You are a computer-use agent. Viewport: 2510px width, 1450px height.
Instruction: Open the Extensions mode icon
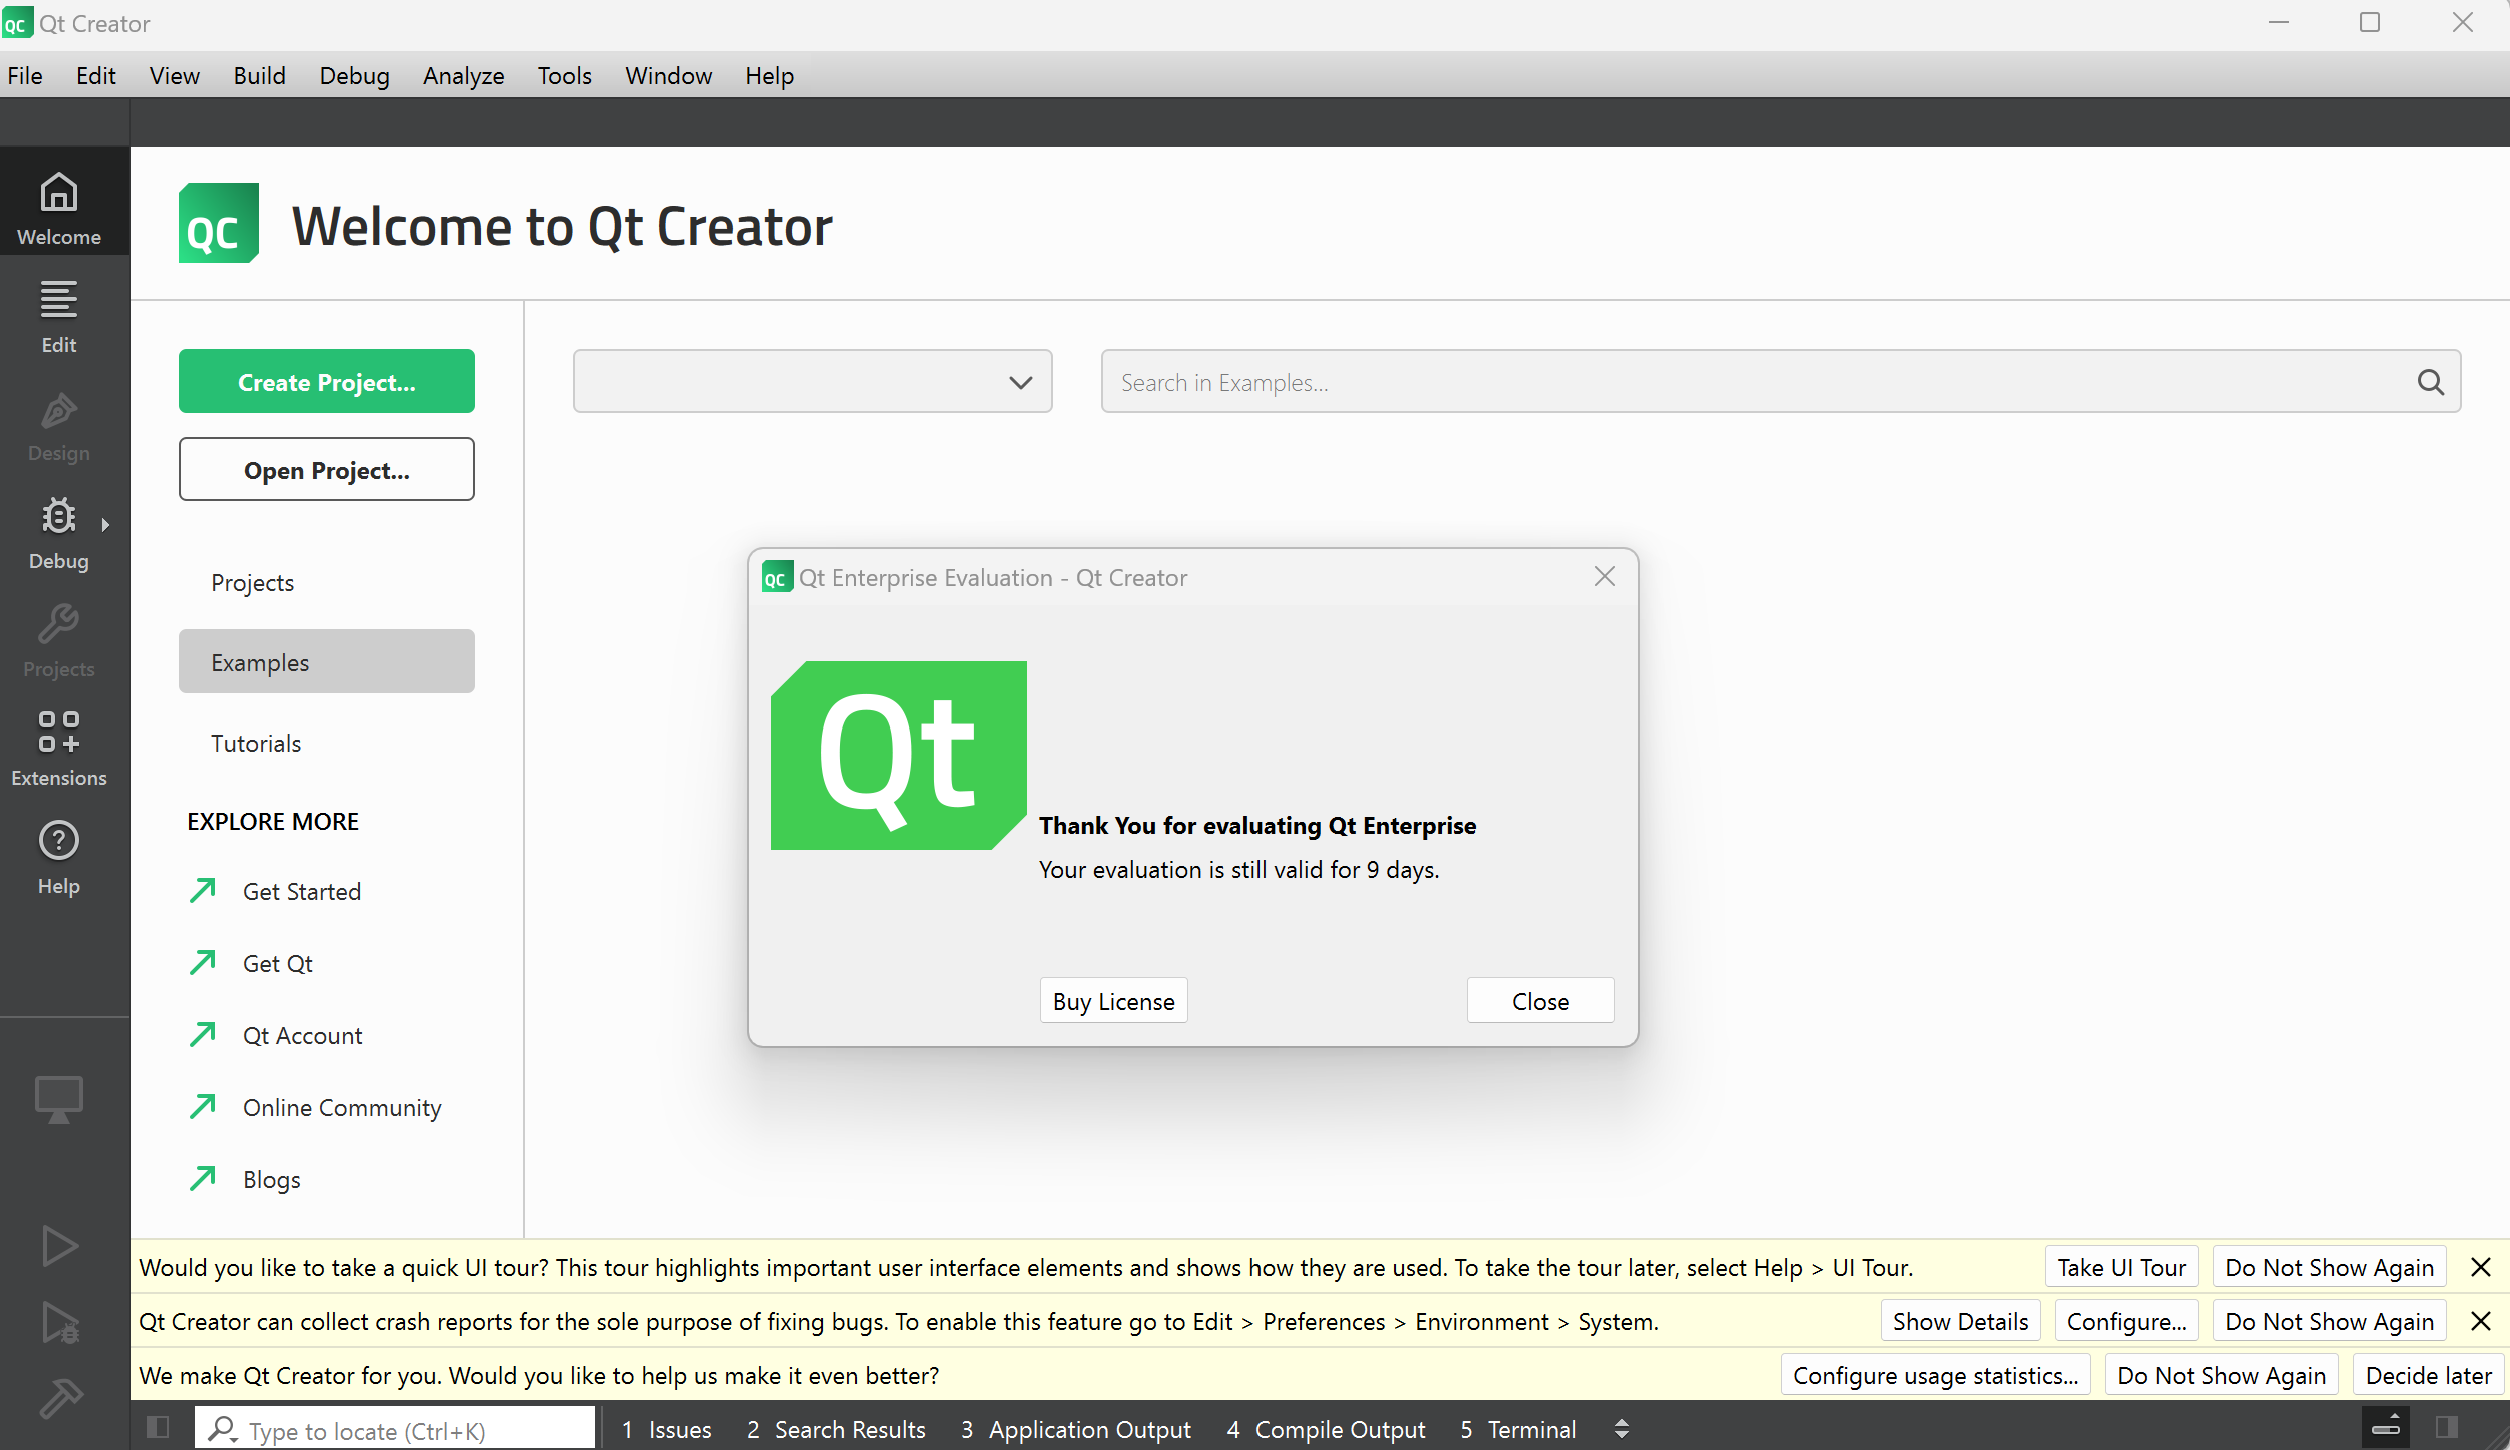(59, 731)
